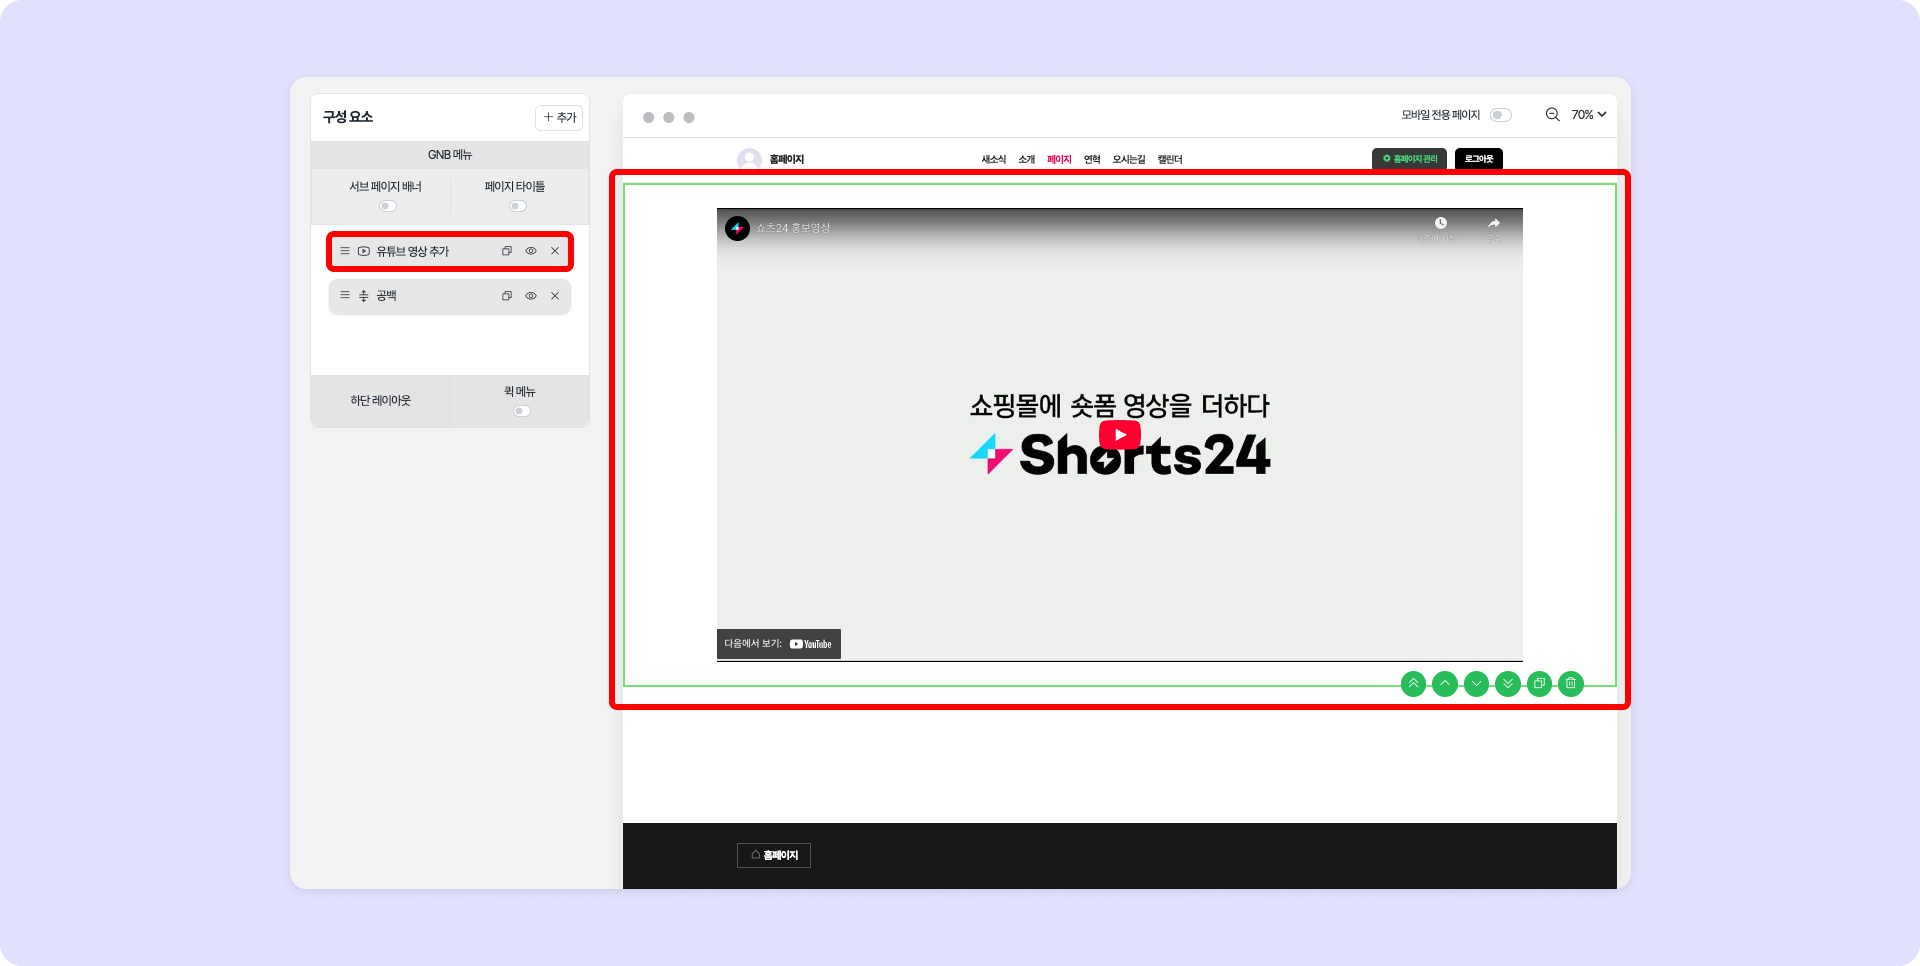The height and width of the screenshot is (966, 1920).
Task: Click the 홈페이지 관리 button
Action: (1410, 159)
